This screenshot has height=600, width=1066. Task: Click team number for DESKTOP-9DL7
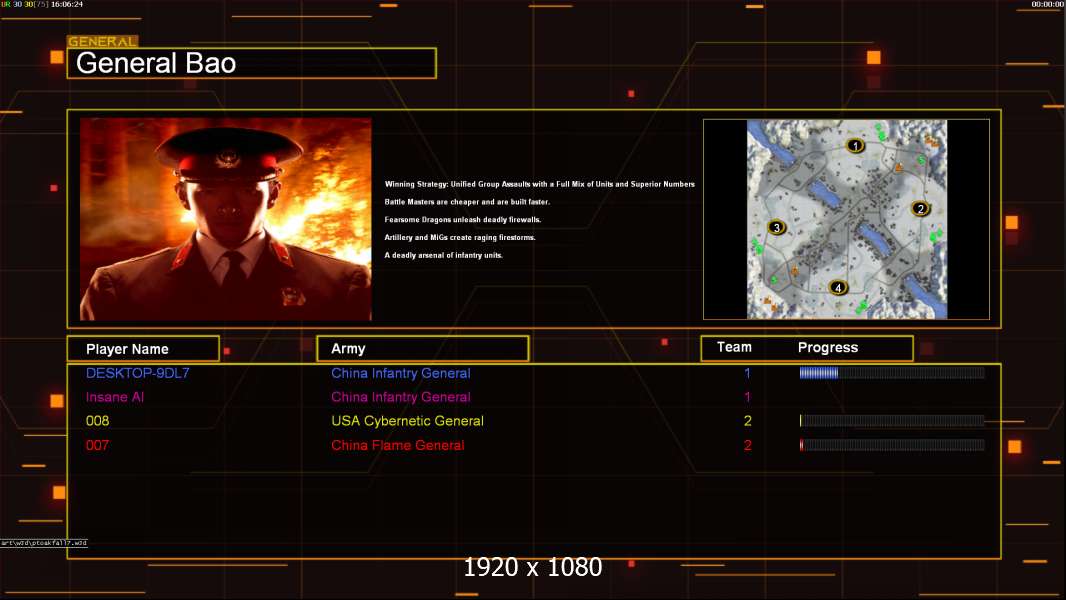coord(747,373)
